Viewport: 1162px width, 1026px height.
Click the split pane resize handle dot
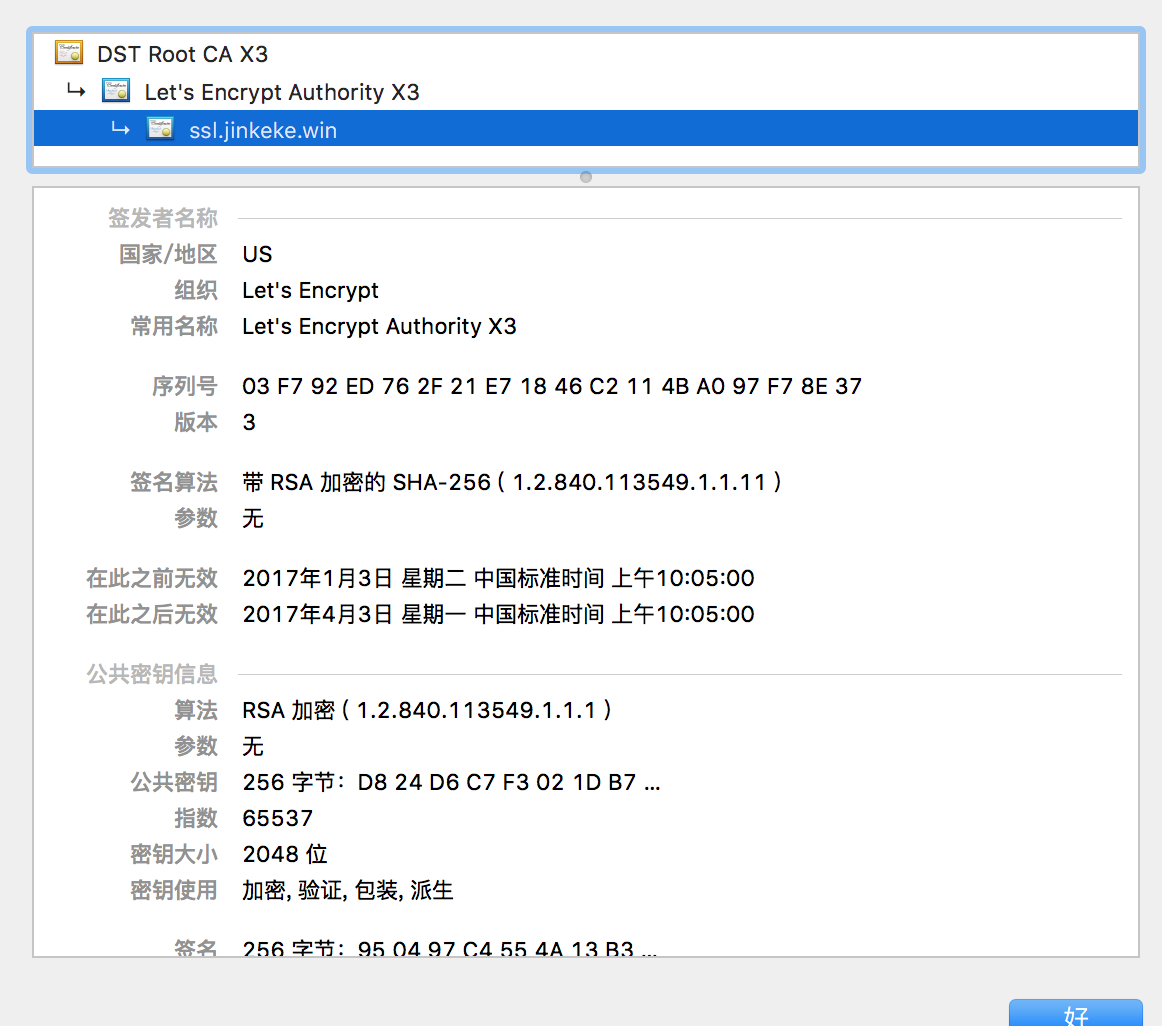pyautogui.click(x=585, y=177)
